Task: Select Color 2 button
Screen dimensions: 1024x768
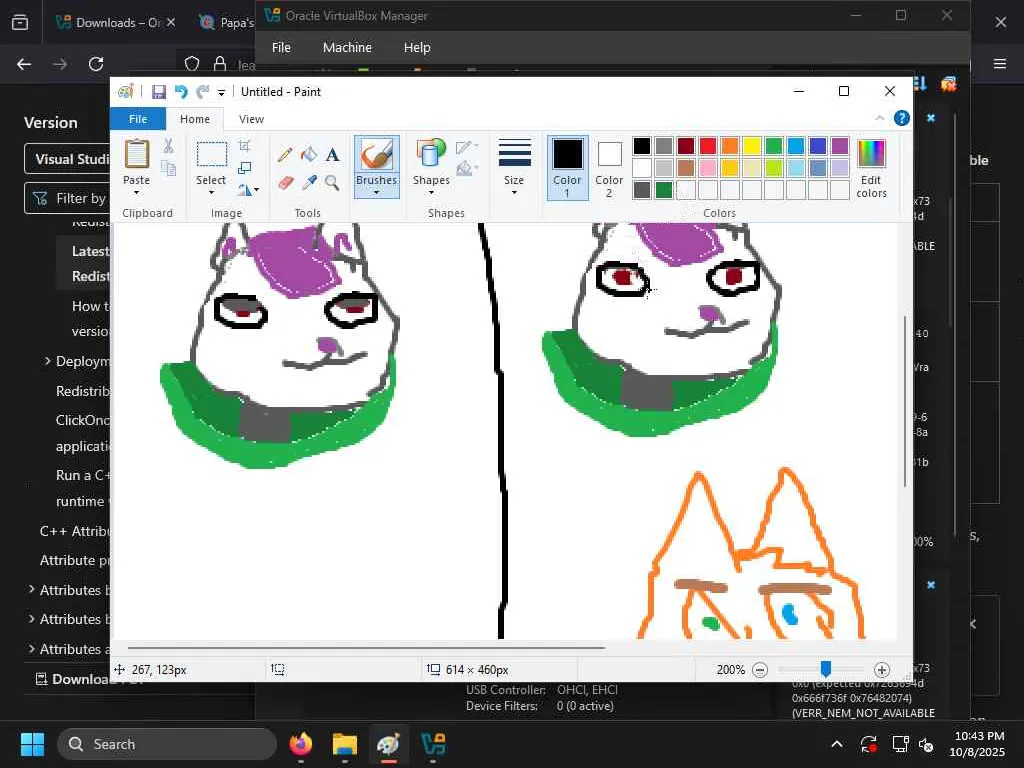Action: (609, 168)
